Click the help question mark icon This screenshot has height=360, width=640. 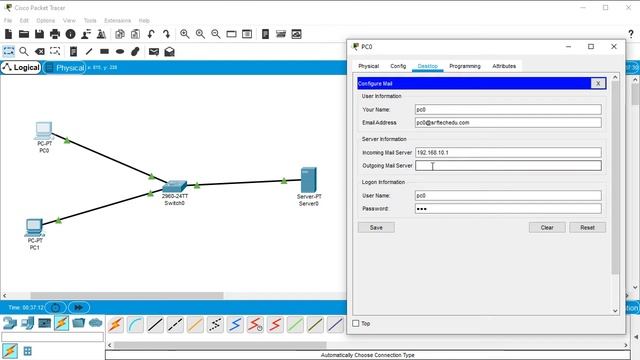click(x=631, y=34)
